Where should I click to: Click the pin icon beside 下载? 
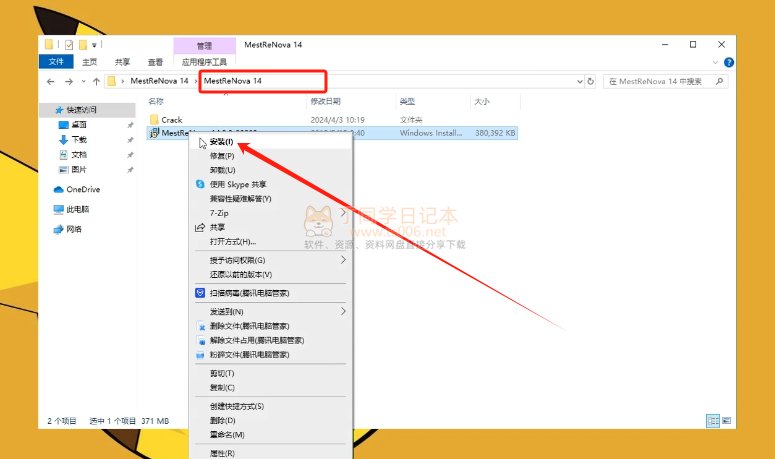(x=130, y=140)
